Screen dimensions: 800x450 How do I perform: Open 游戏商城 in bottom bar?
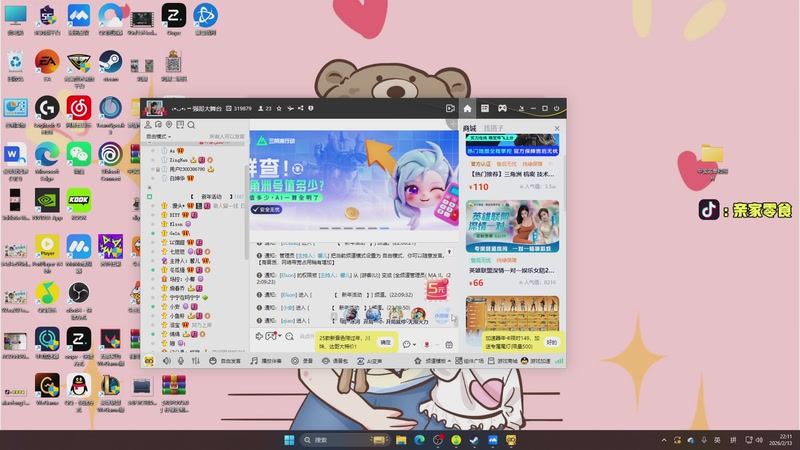(503, 361)
